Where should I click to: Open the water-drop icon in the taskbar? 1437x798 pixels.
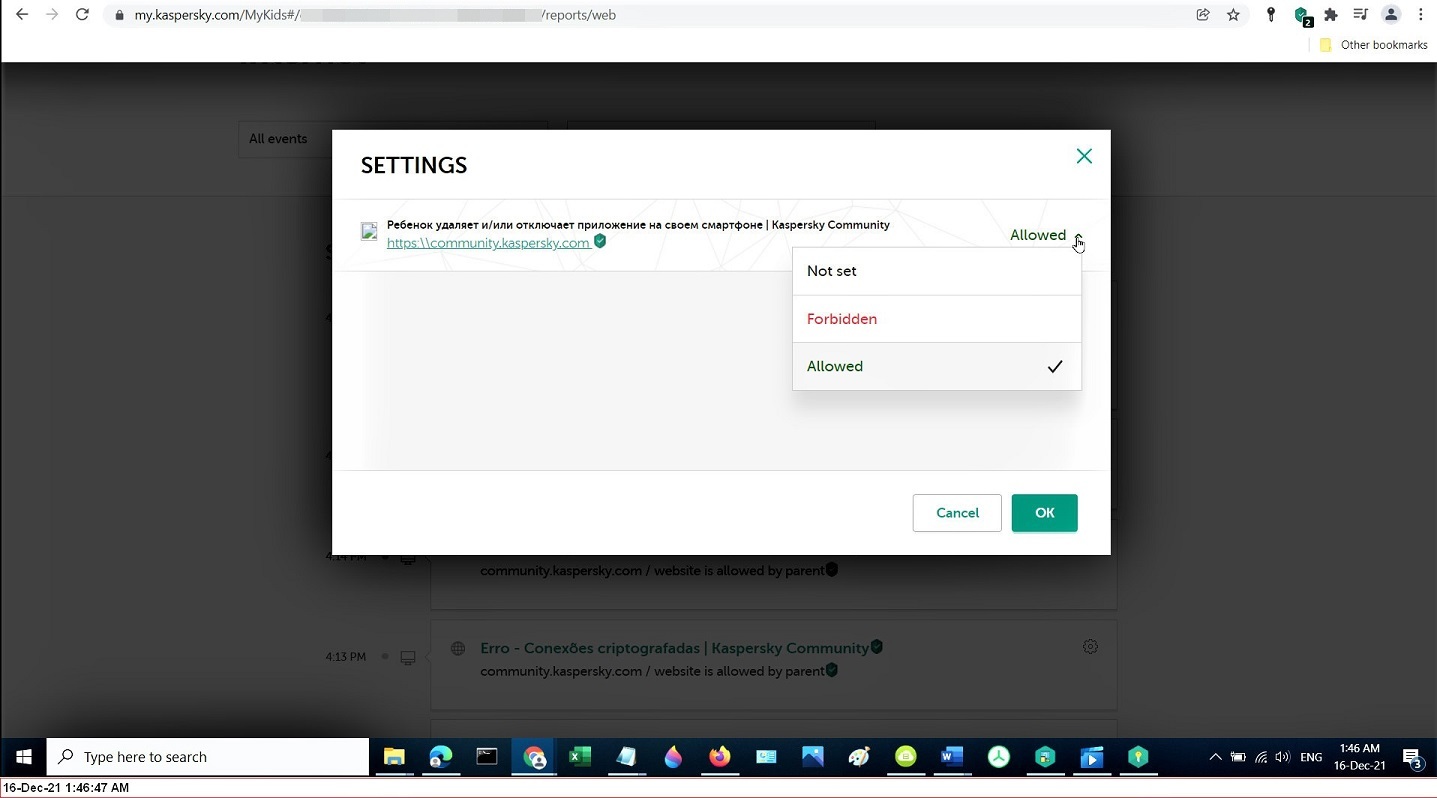click(x=673, y=757)
